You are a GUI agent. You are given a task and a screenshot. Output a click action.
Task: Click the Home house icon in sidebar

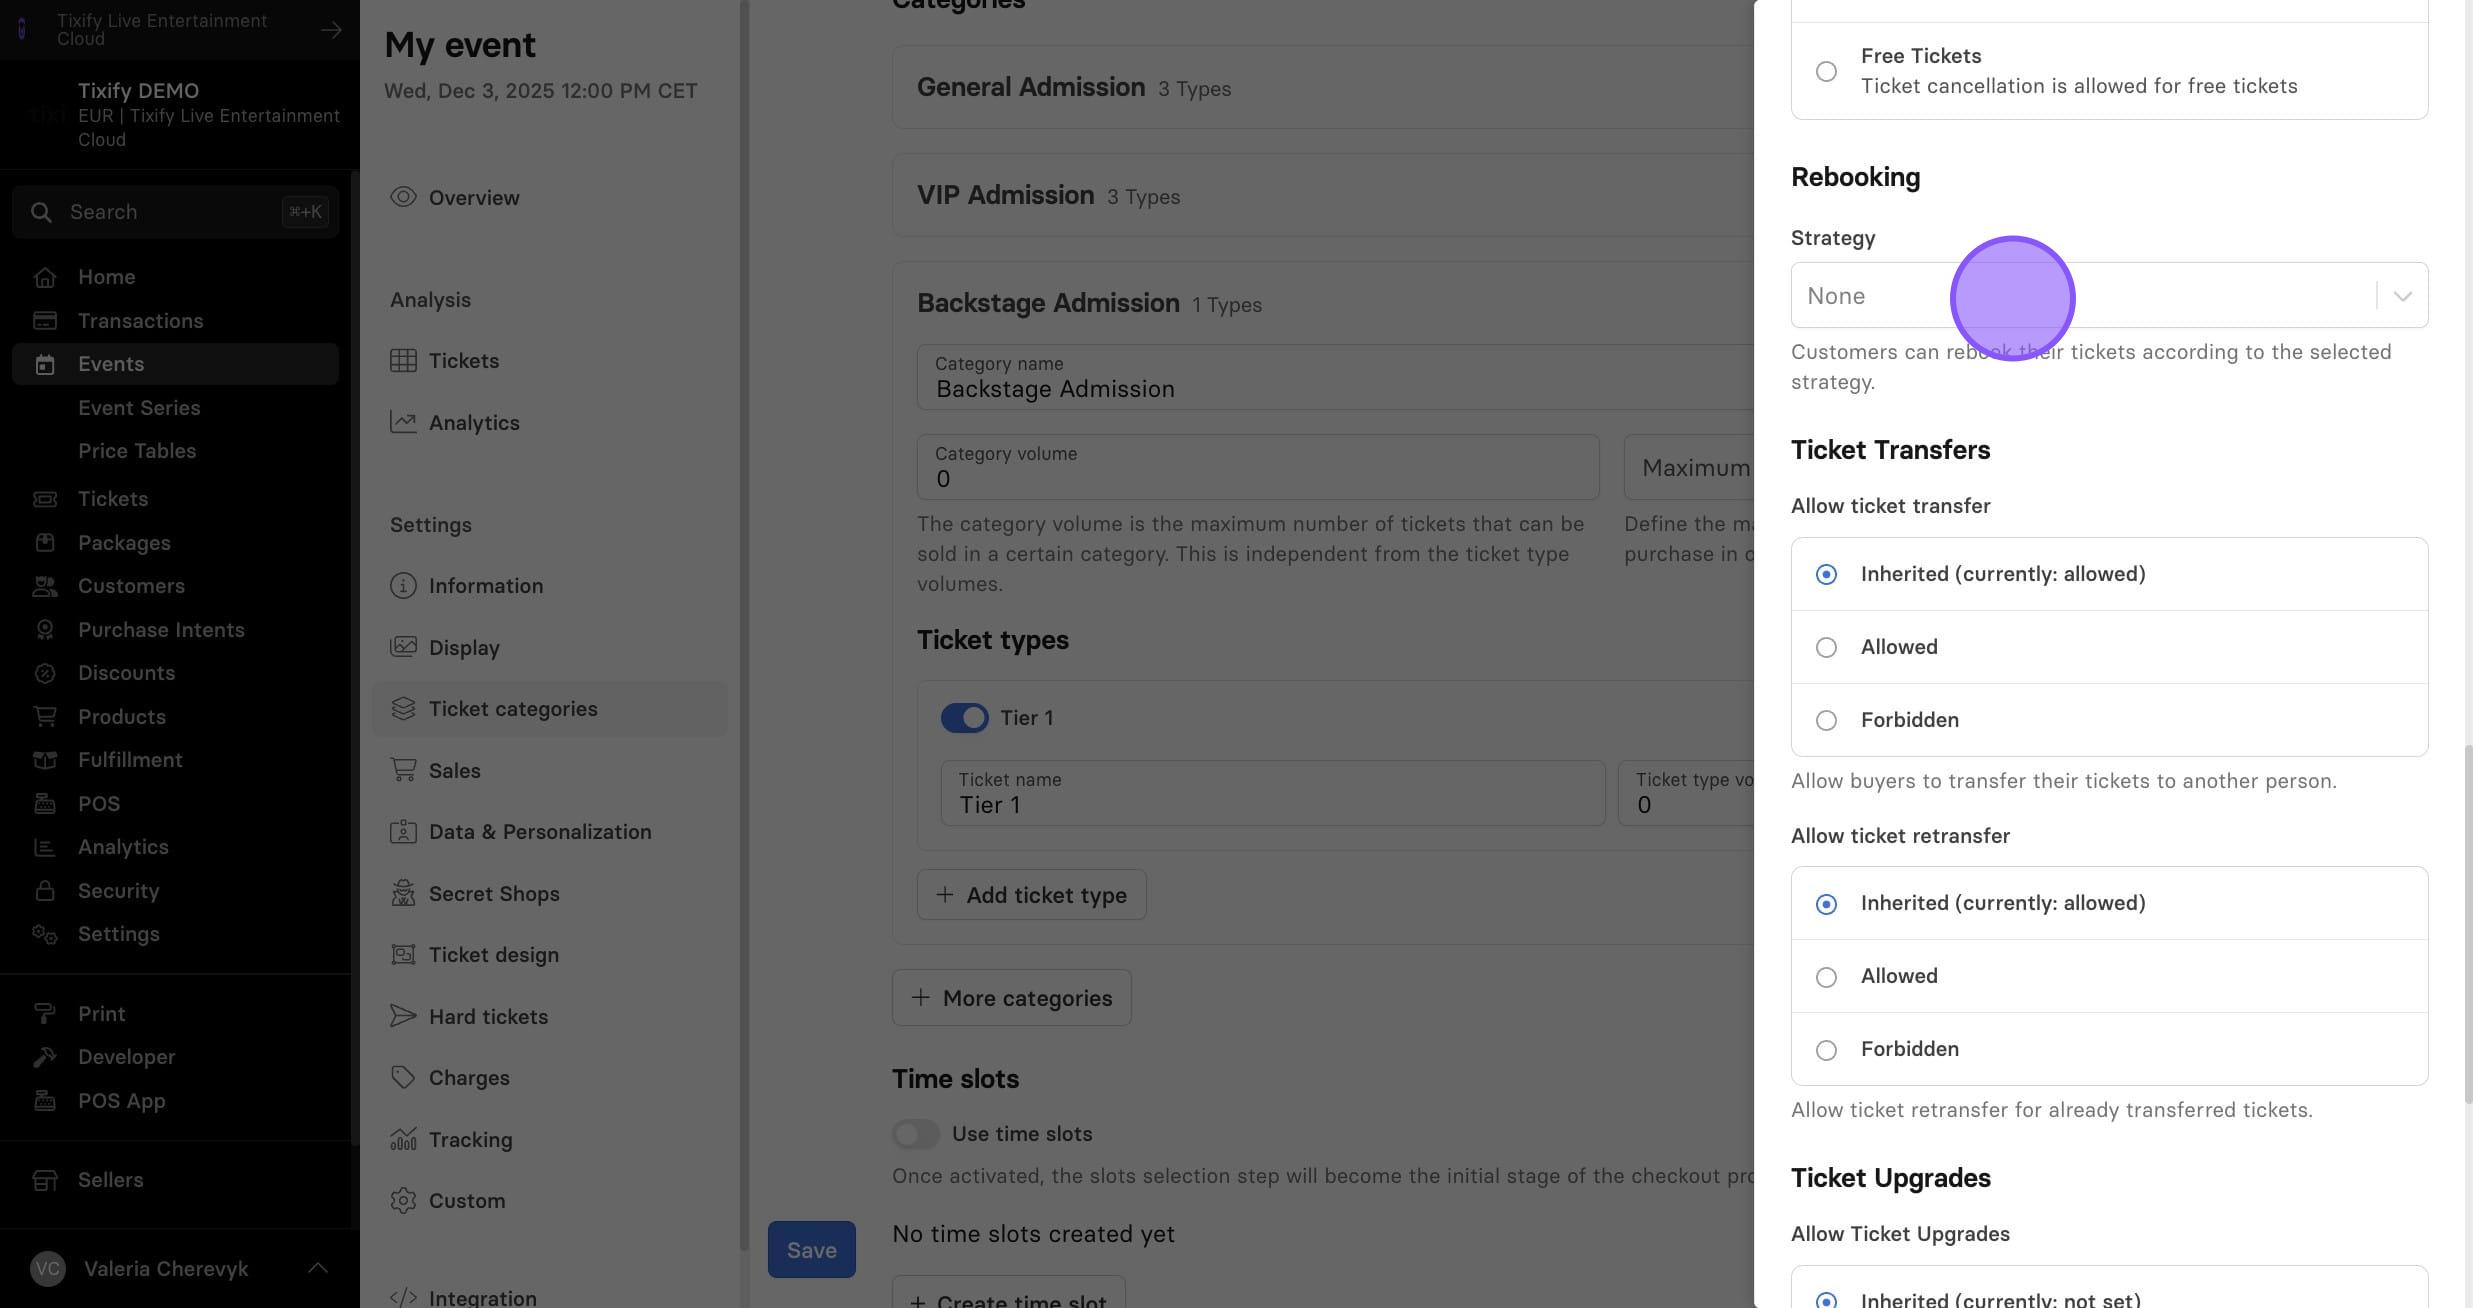click(x=45, y=277)
